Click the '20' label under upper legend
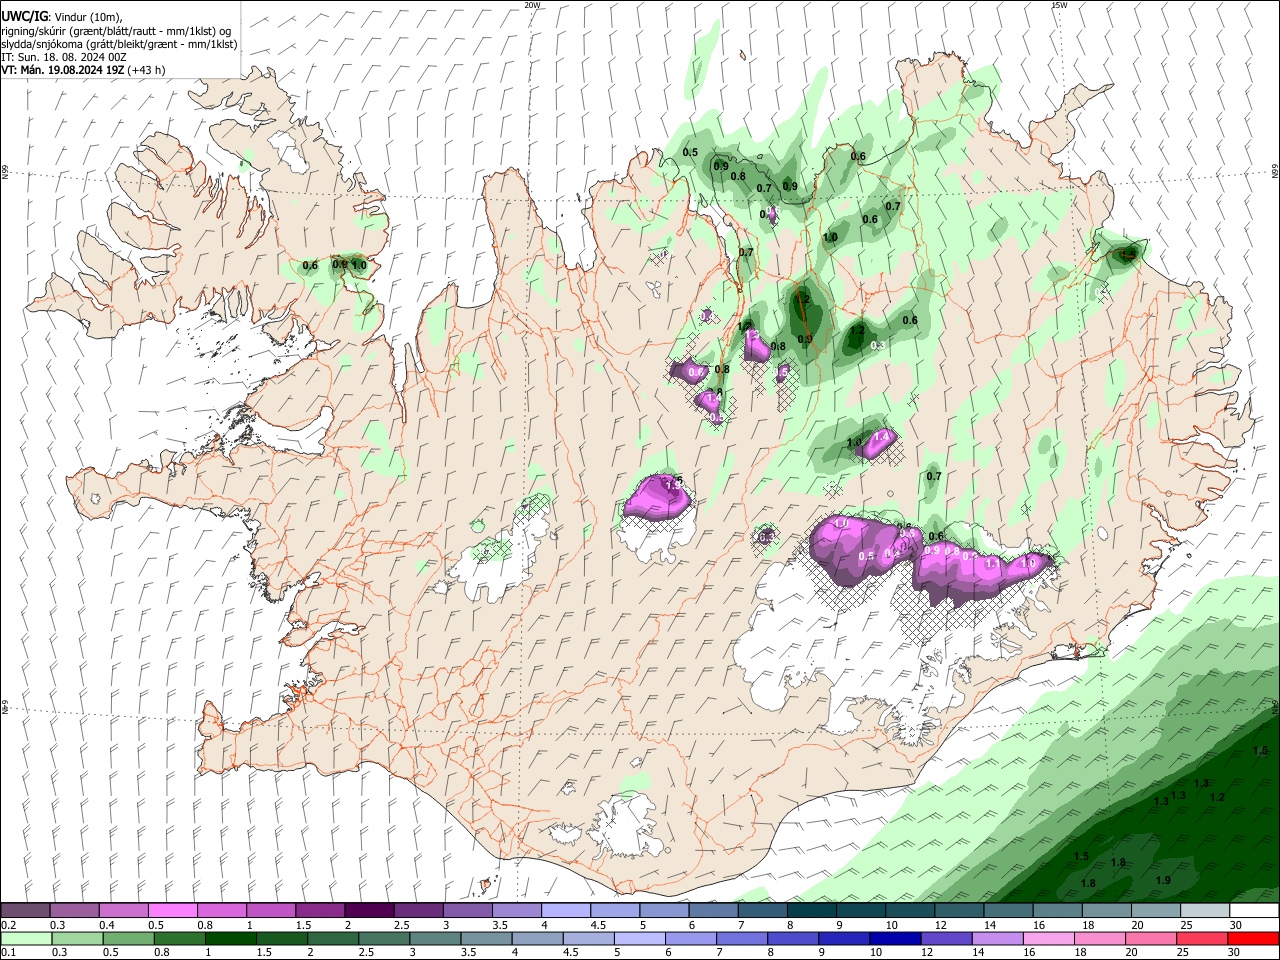This screenshot has height=960, width=1280. [1137, 925]
